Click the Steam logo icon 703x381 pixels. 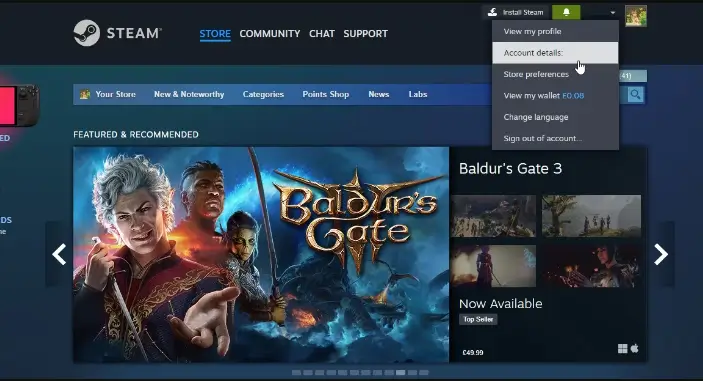87,33
